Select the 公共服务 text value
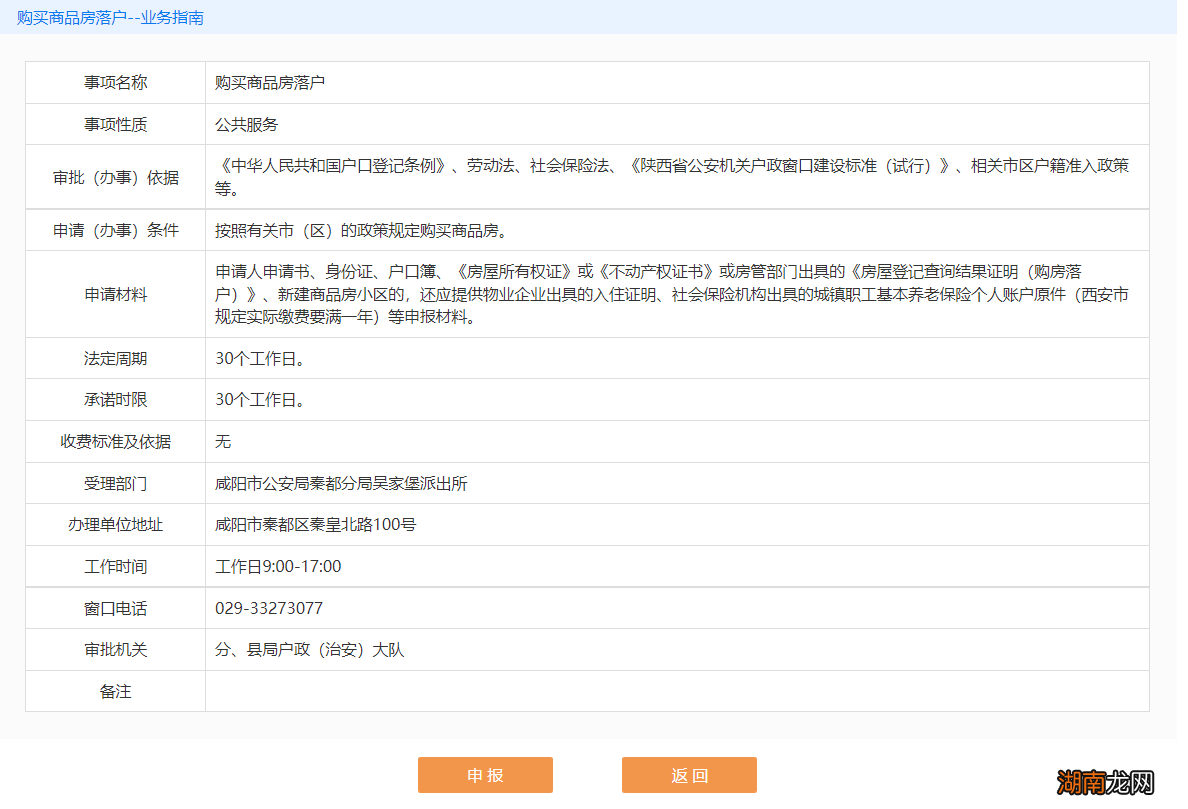The width and height of the screenshot is (1188, 809). pos(235,124)
